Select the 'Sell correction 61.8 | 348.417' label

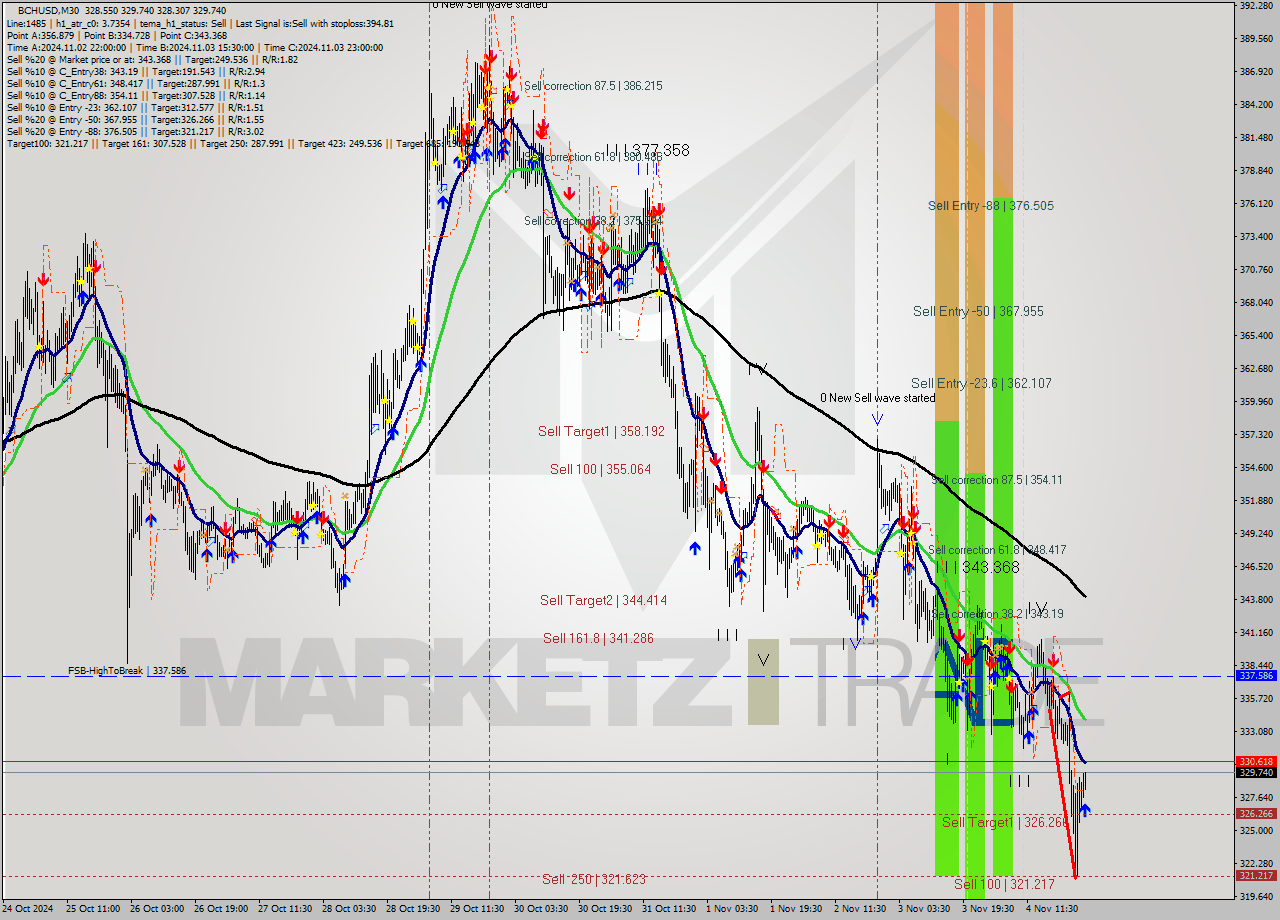[x=997, y=550]
